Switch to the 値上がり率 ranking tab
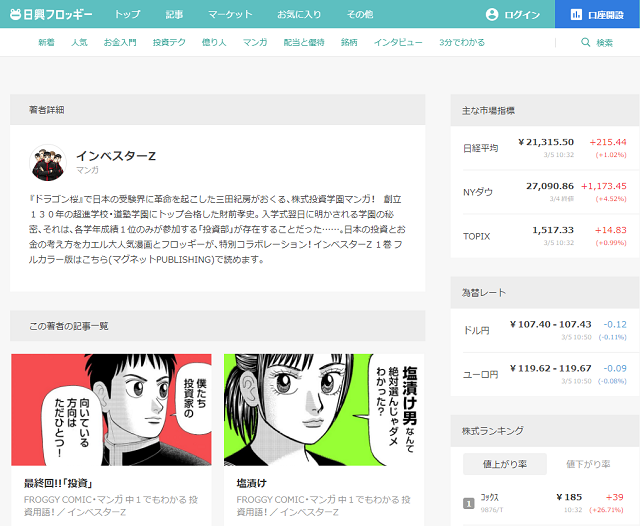This screenshot has height=526, width=640. coord(504,464)
